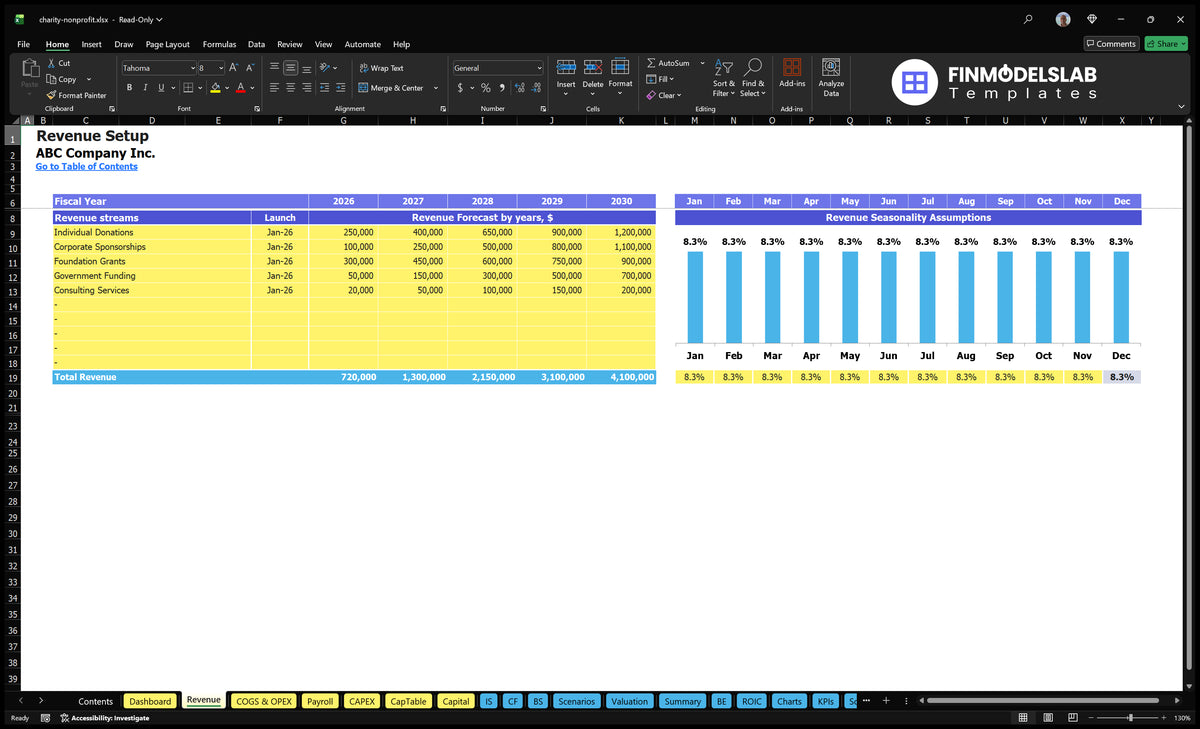
Task: Decrease font size with smaller A icon
Action: point(249,68)
